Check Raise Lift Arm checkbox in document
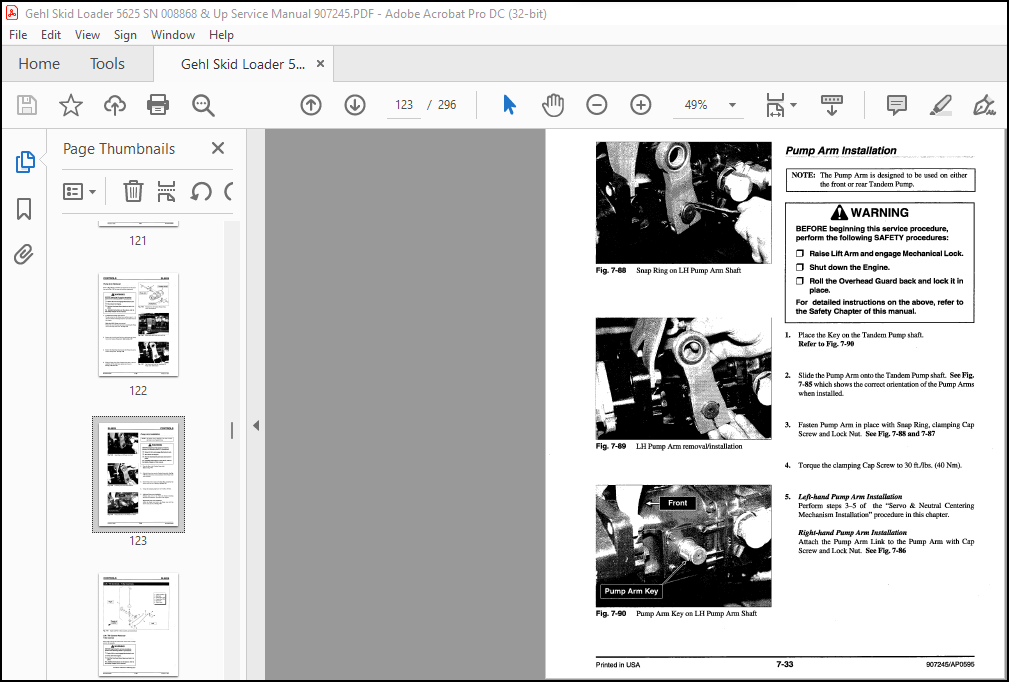The image size is (1009, 682). tap(800, 253)
